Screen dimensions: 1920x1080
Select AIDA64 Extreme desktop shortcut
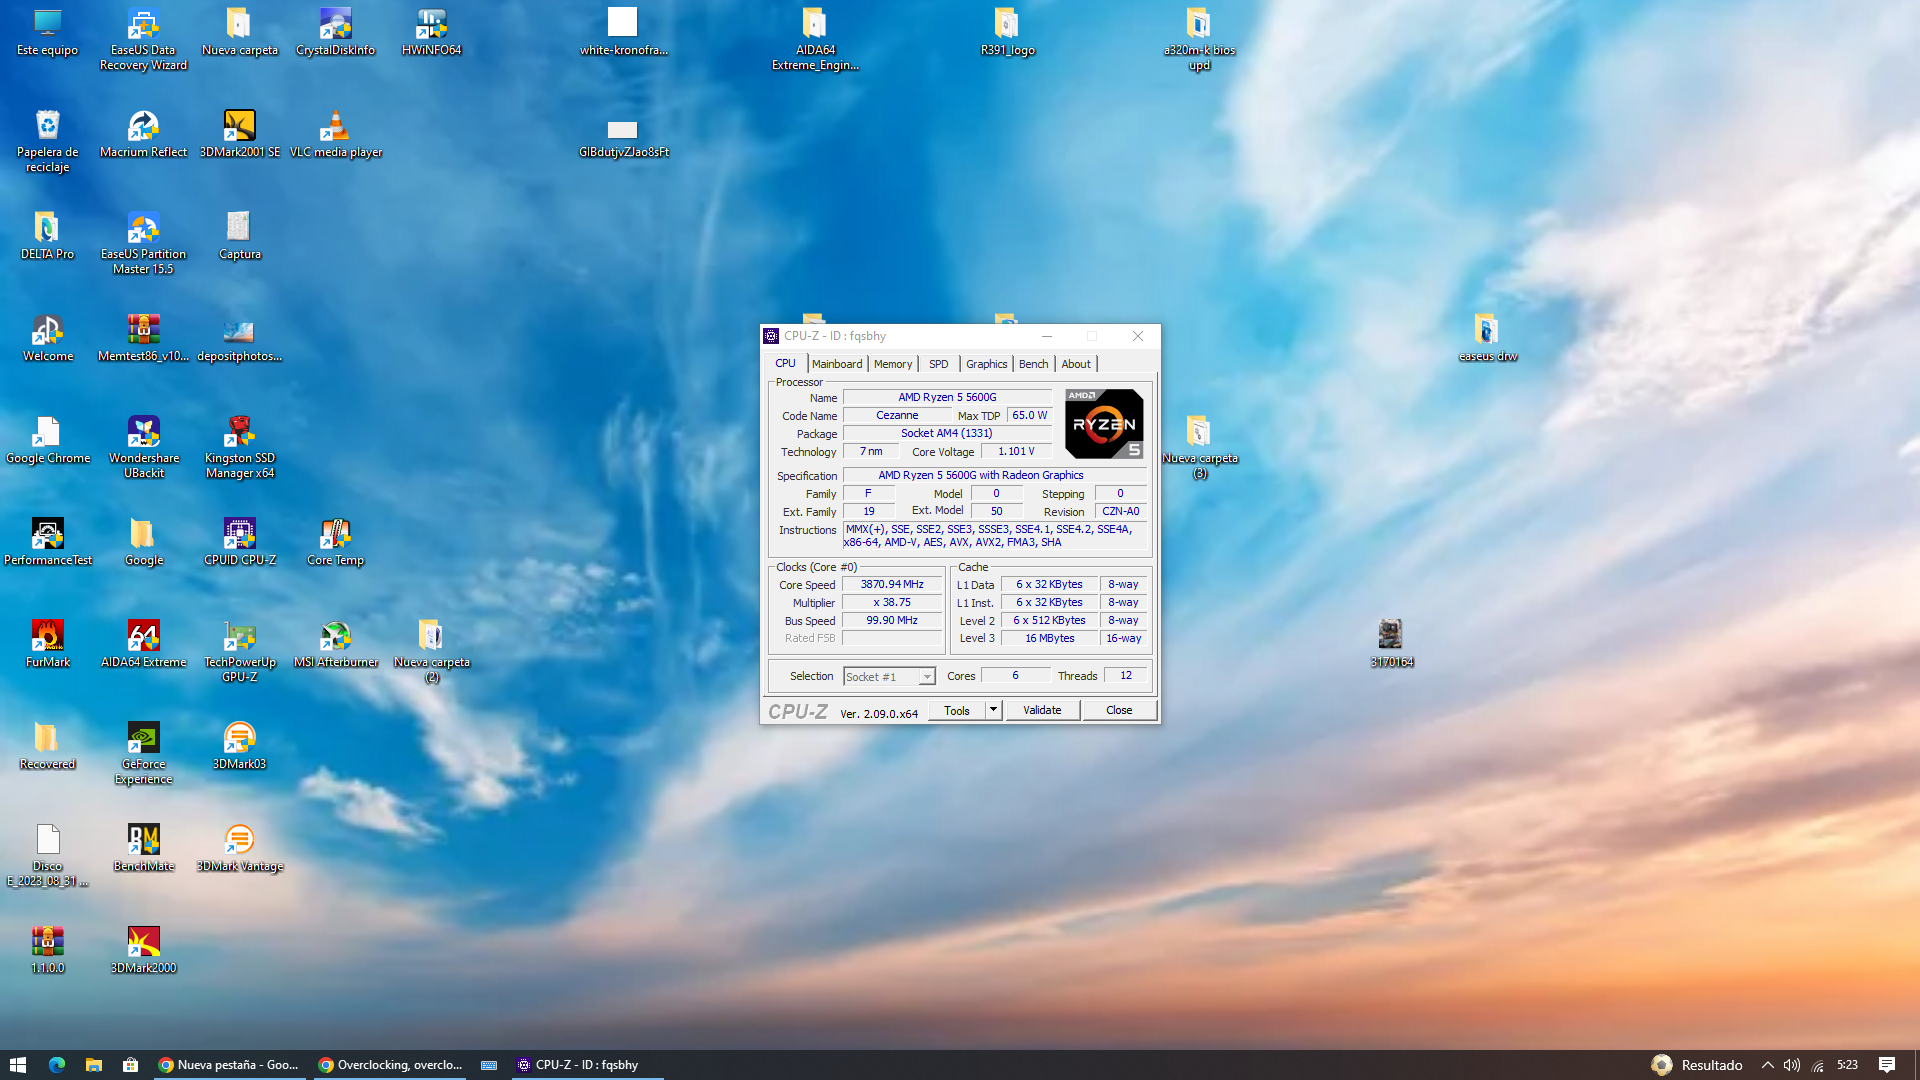click(143, 644)
